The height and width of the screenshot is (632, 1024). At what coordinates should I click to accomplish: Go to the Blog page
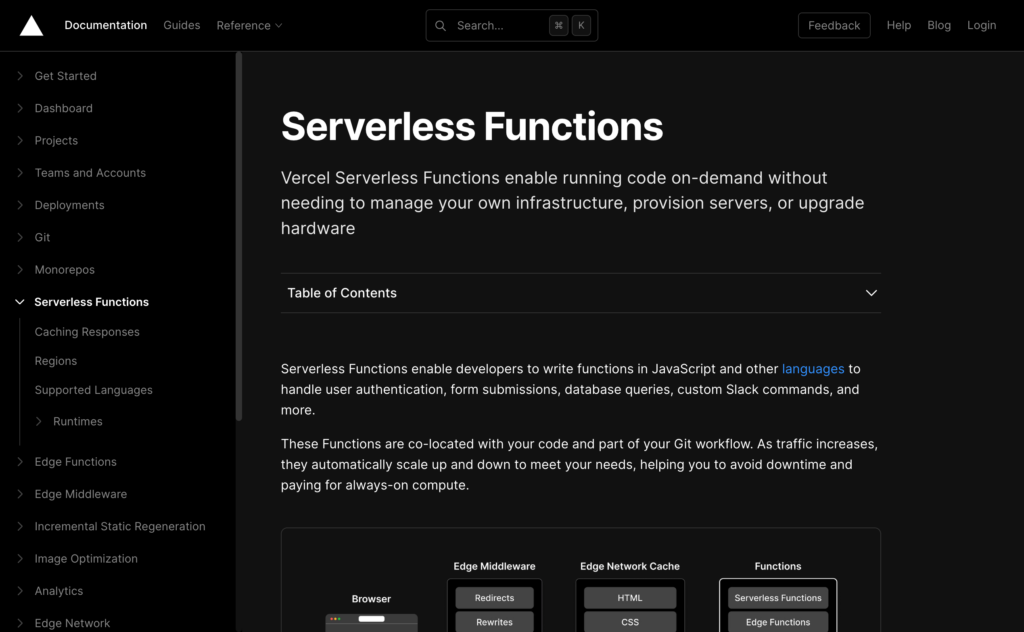click(939, 26)
